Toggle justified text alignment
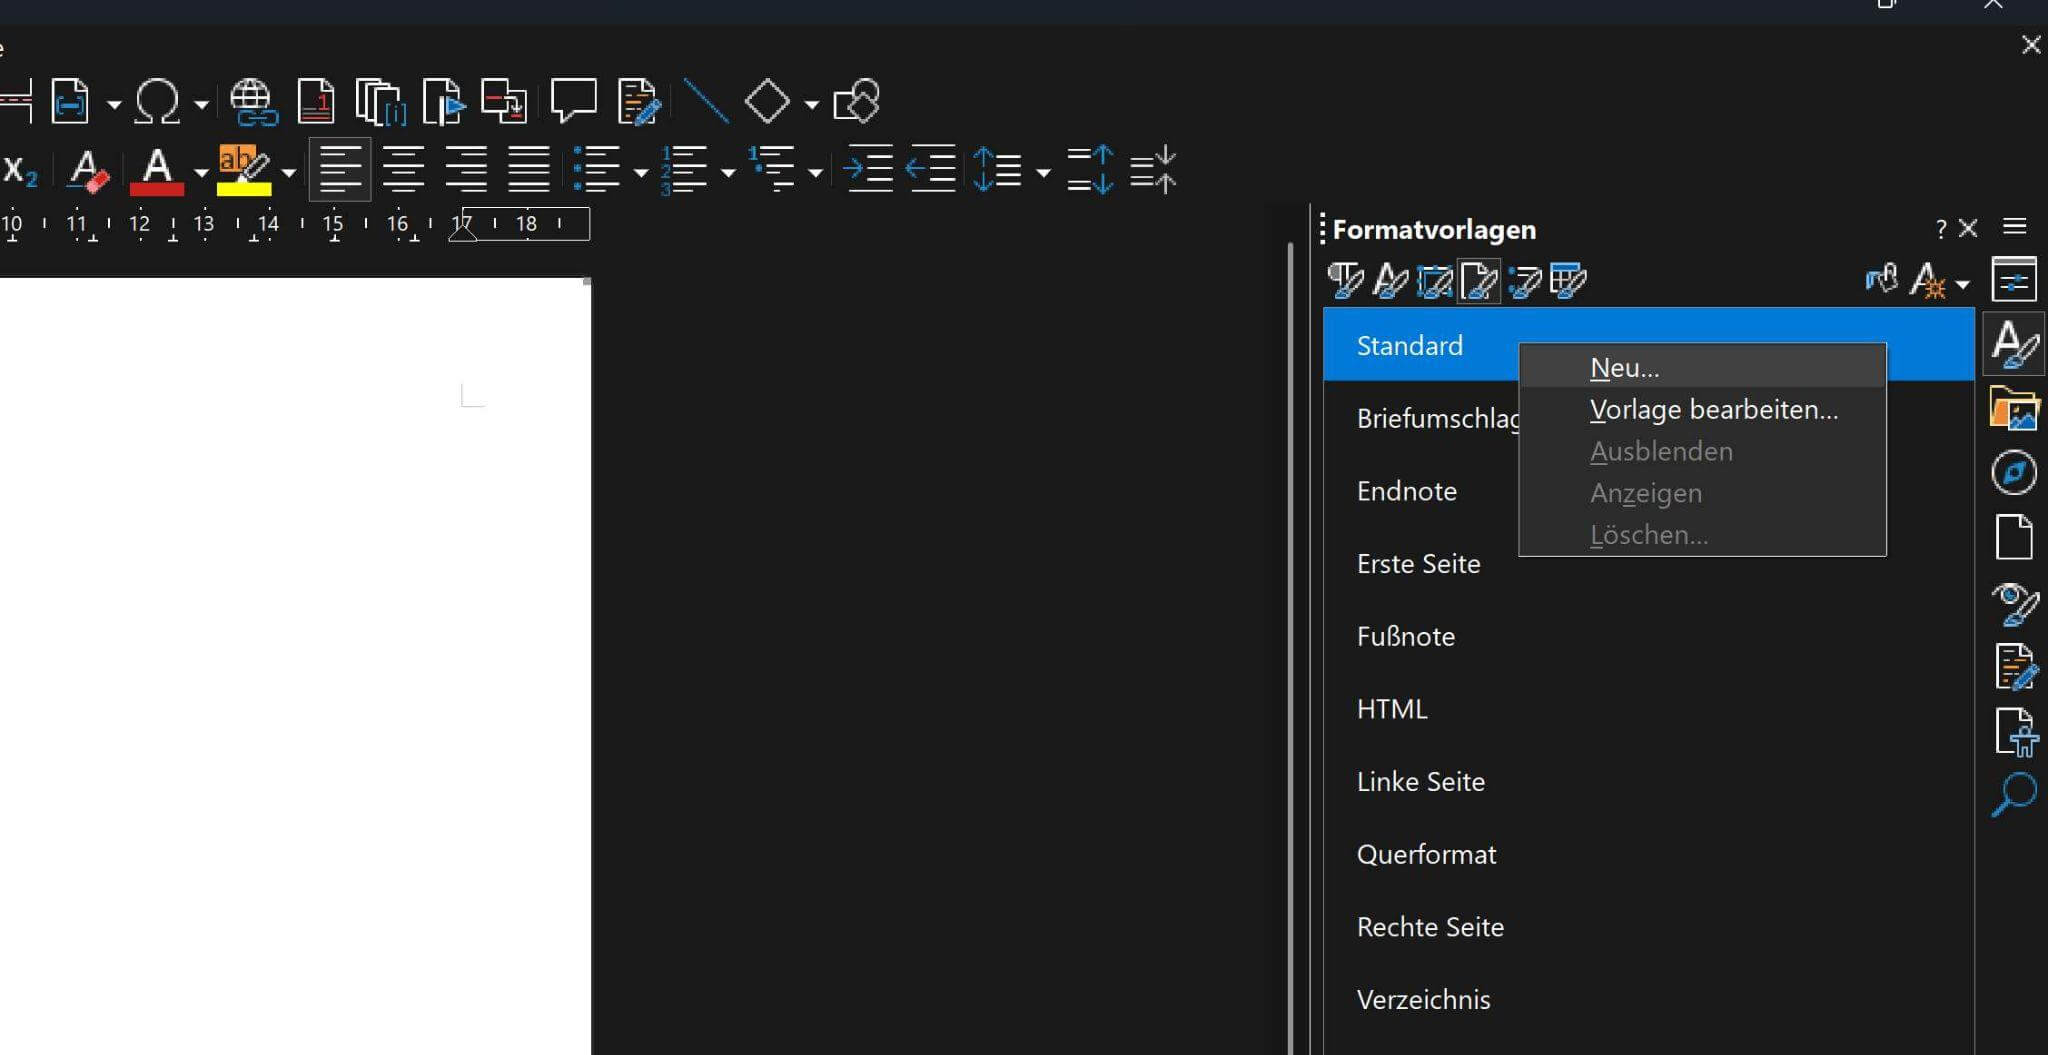This screenshot has width=2048, height=1055. (x=528, y=169)
